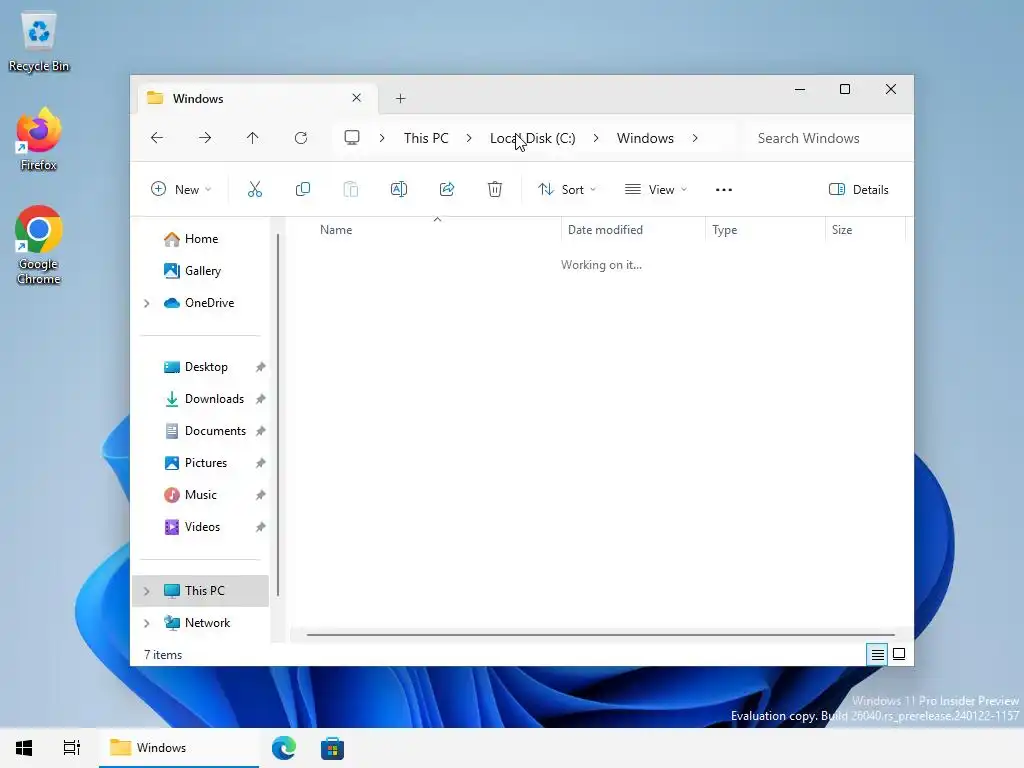Screen dimensions: 1024x768
Task: Open the New dropdown menu
Action: 181,189
